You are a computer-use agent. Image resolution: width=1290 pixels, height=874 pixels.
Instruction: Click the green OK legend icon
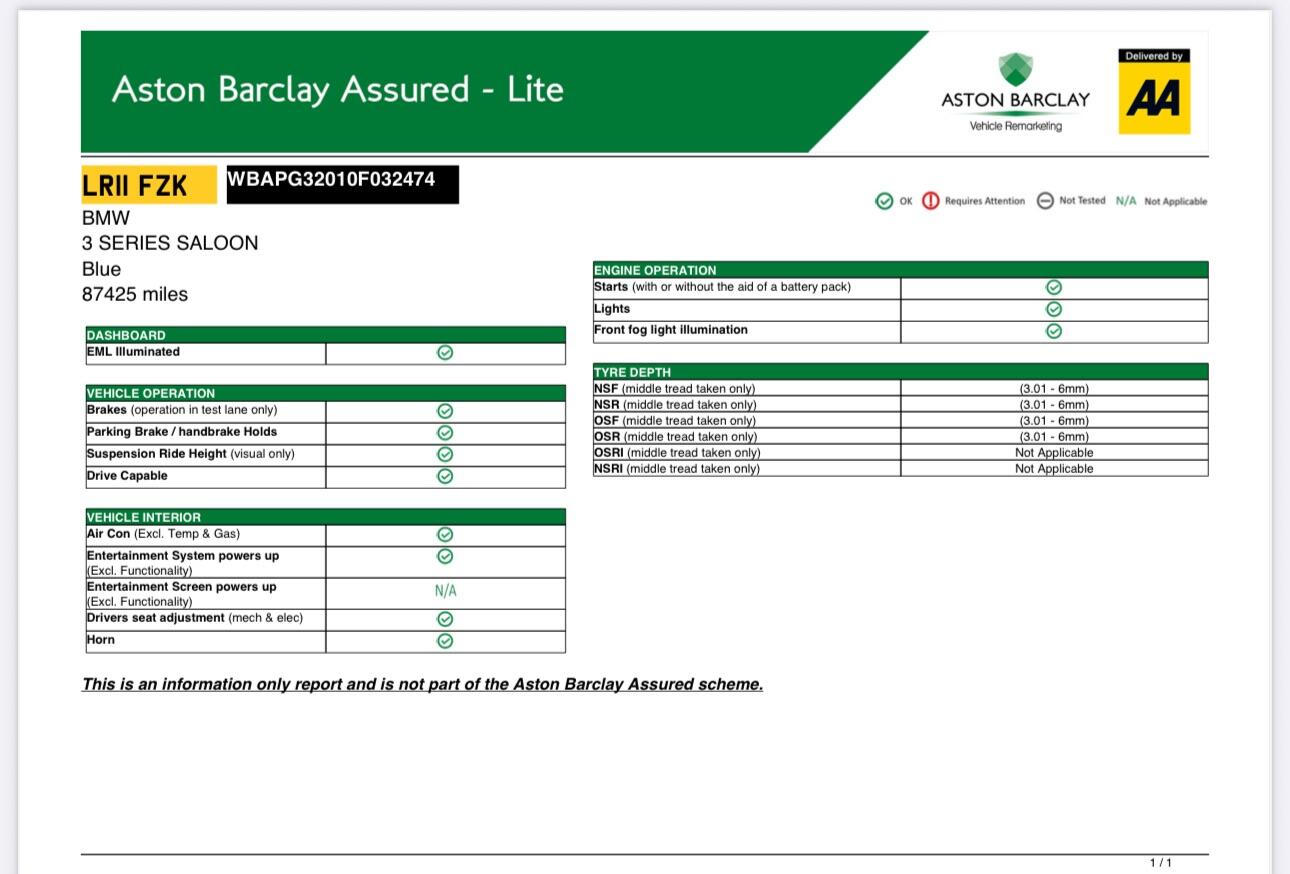tap(884, 201)
